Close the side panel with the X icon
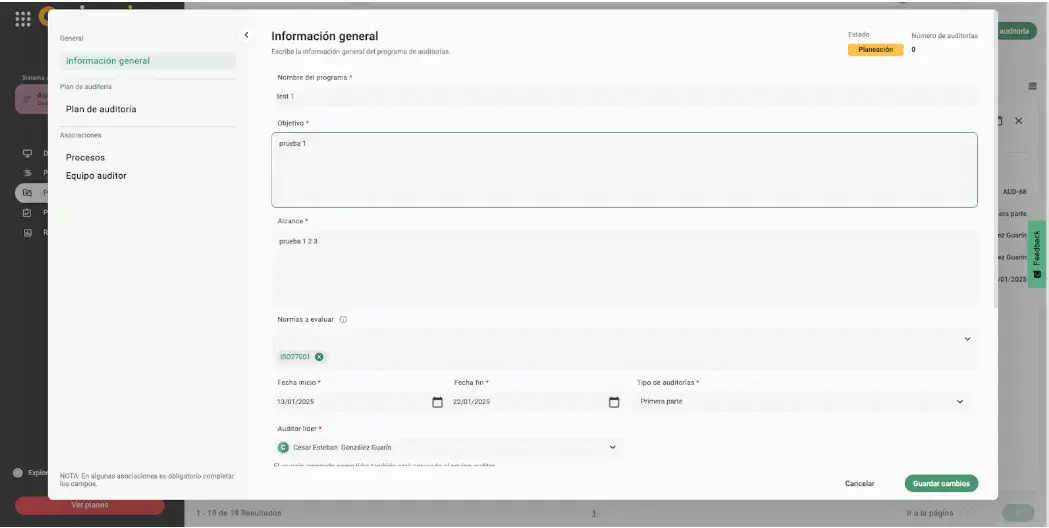Image resolution: width=1049 pixels, height=528 pixels. (1019, 120)
